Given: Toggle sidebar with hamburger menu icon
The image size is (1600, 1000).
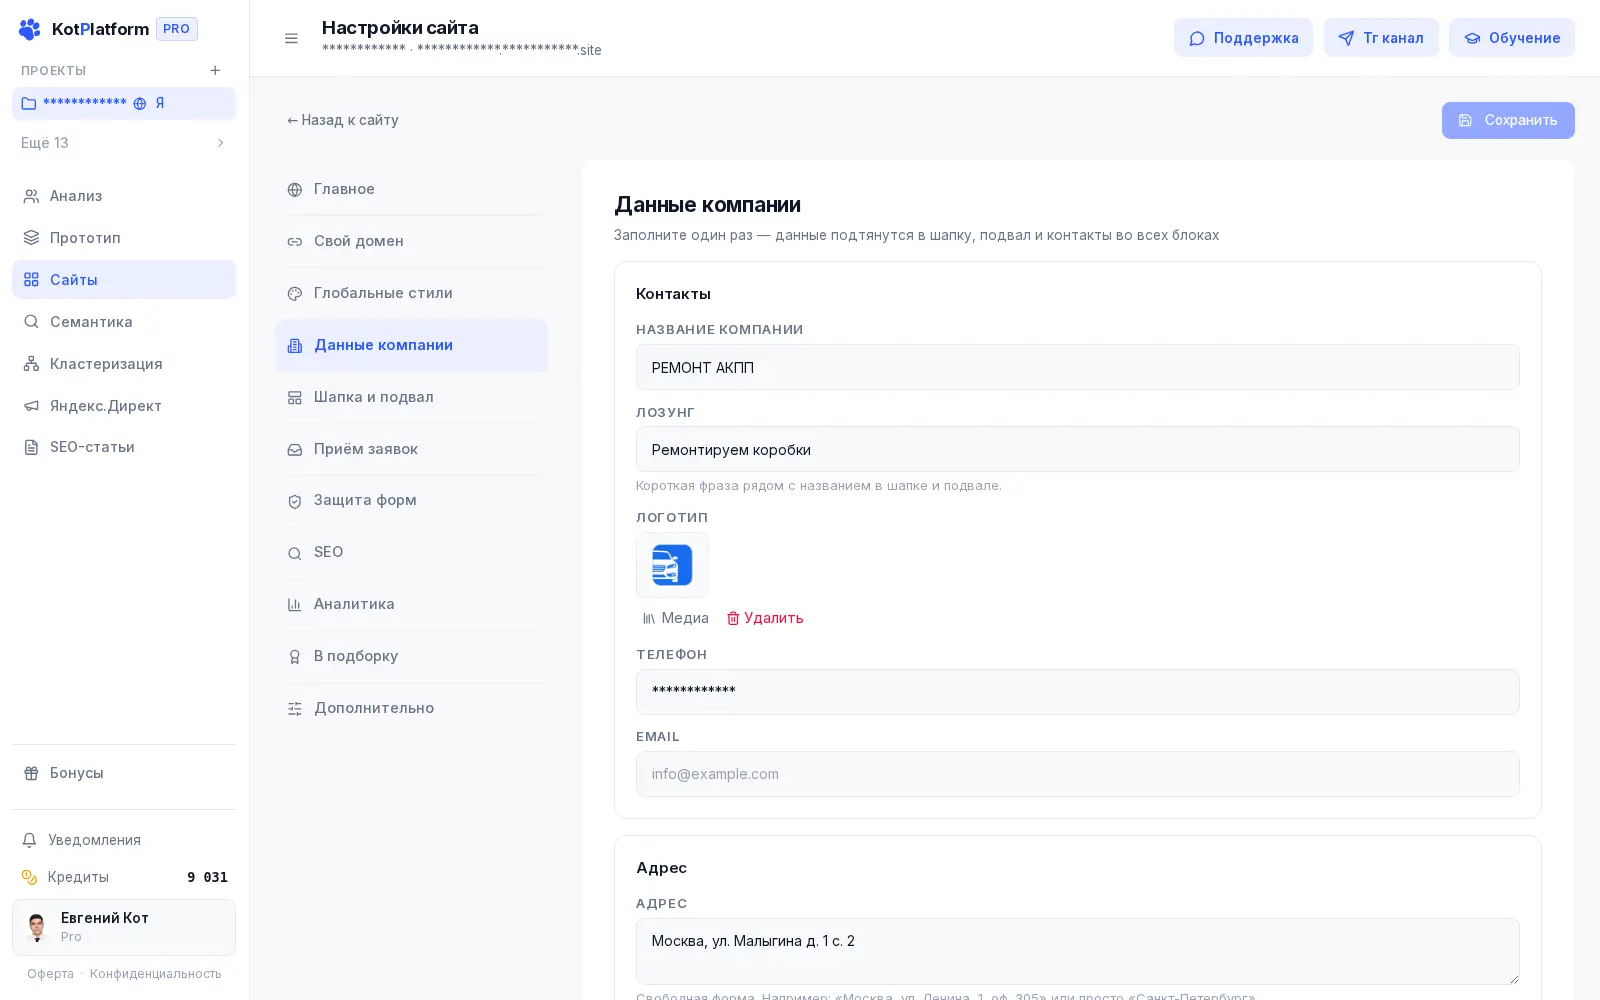Looking at the screenshot, I should click(291, 38).
